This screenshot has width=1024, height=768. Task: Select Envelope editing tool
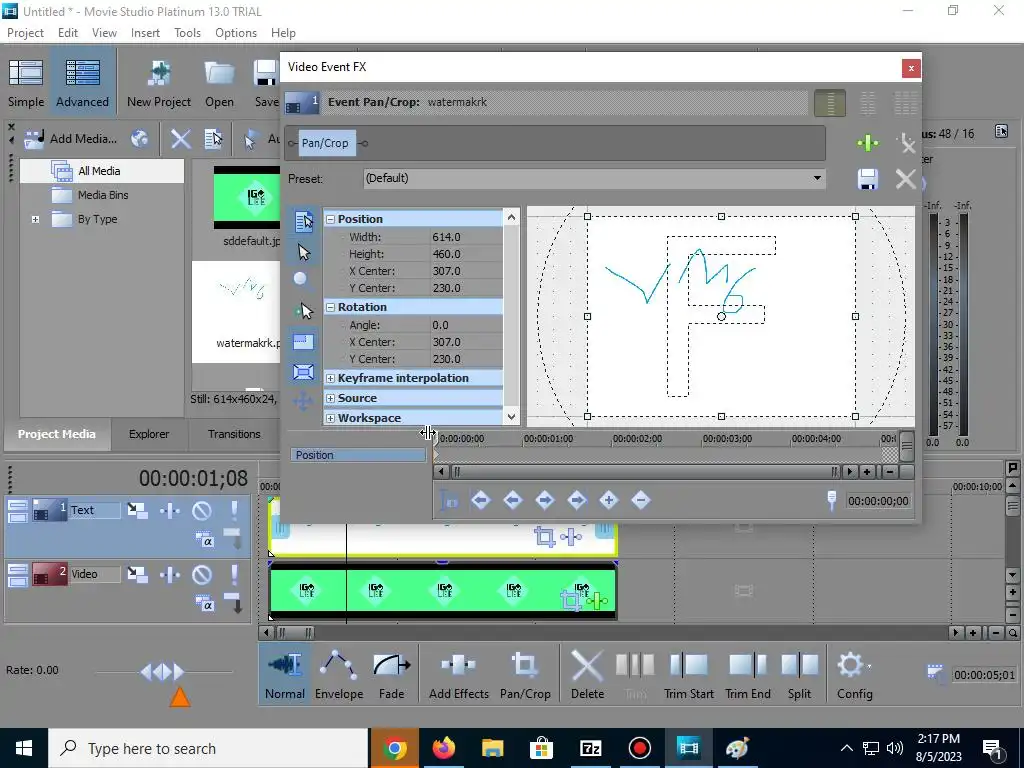(339, 675)
